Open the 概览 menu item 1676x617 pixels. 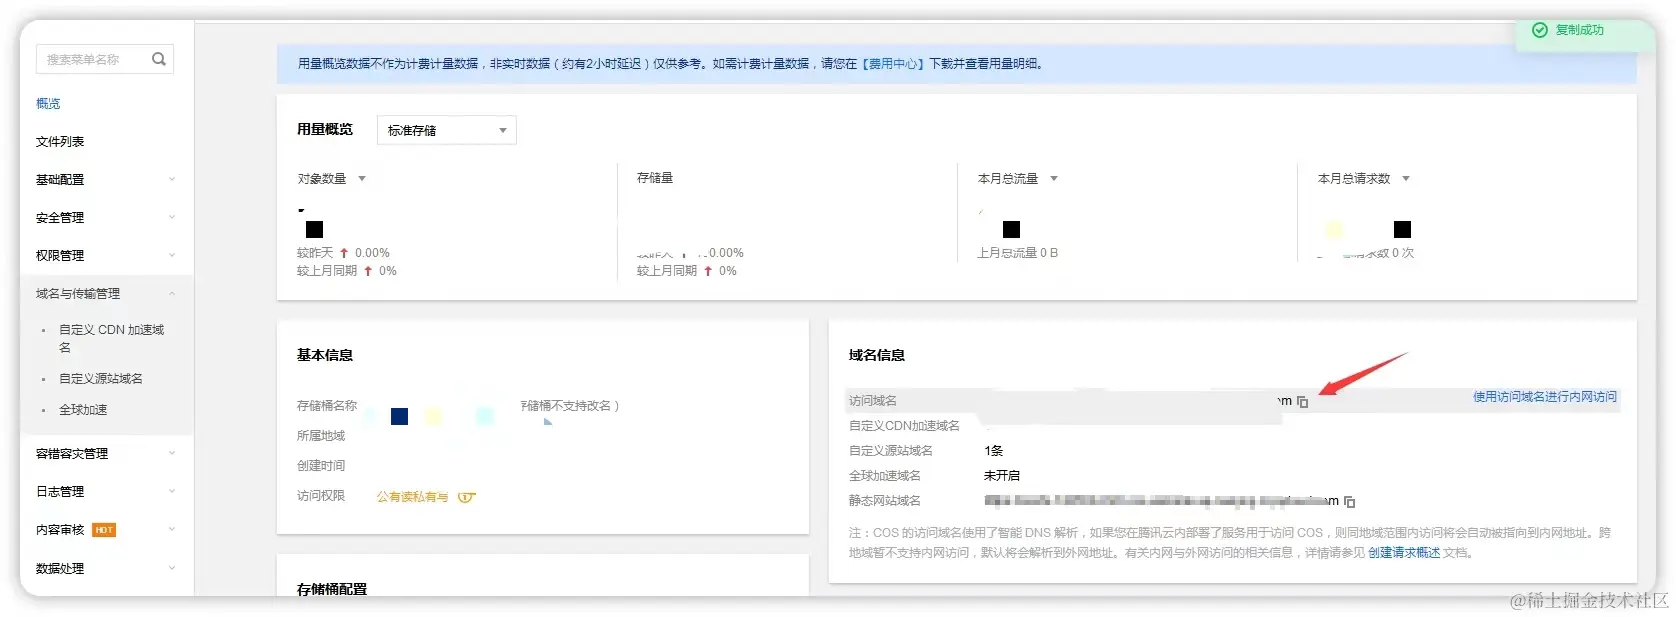48,103
